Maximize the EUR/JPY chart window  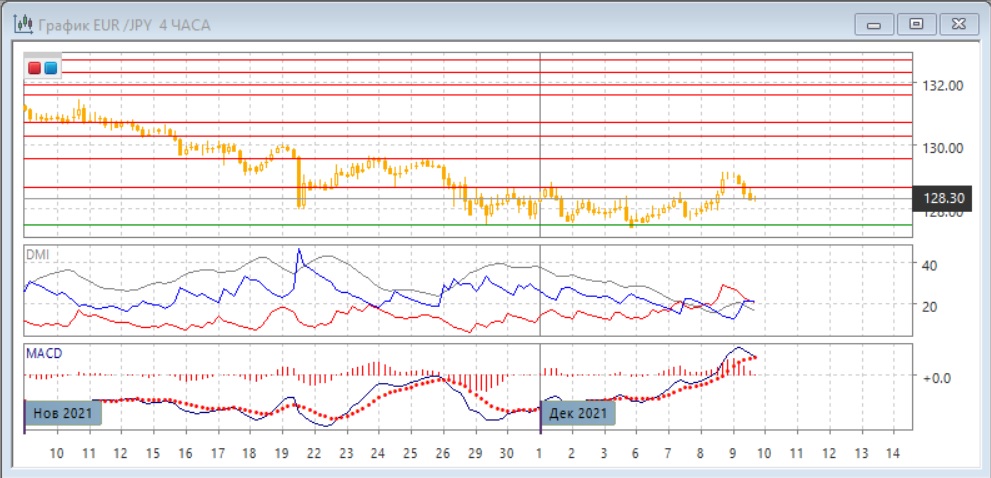tap(915, 23)
